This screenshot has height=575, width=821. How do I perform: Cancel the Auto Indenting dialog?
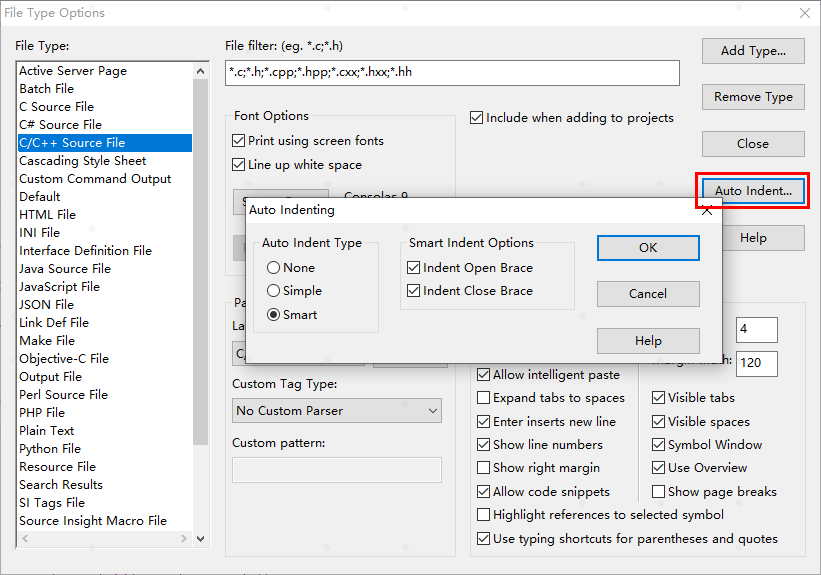tap(648, 294)
